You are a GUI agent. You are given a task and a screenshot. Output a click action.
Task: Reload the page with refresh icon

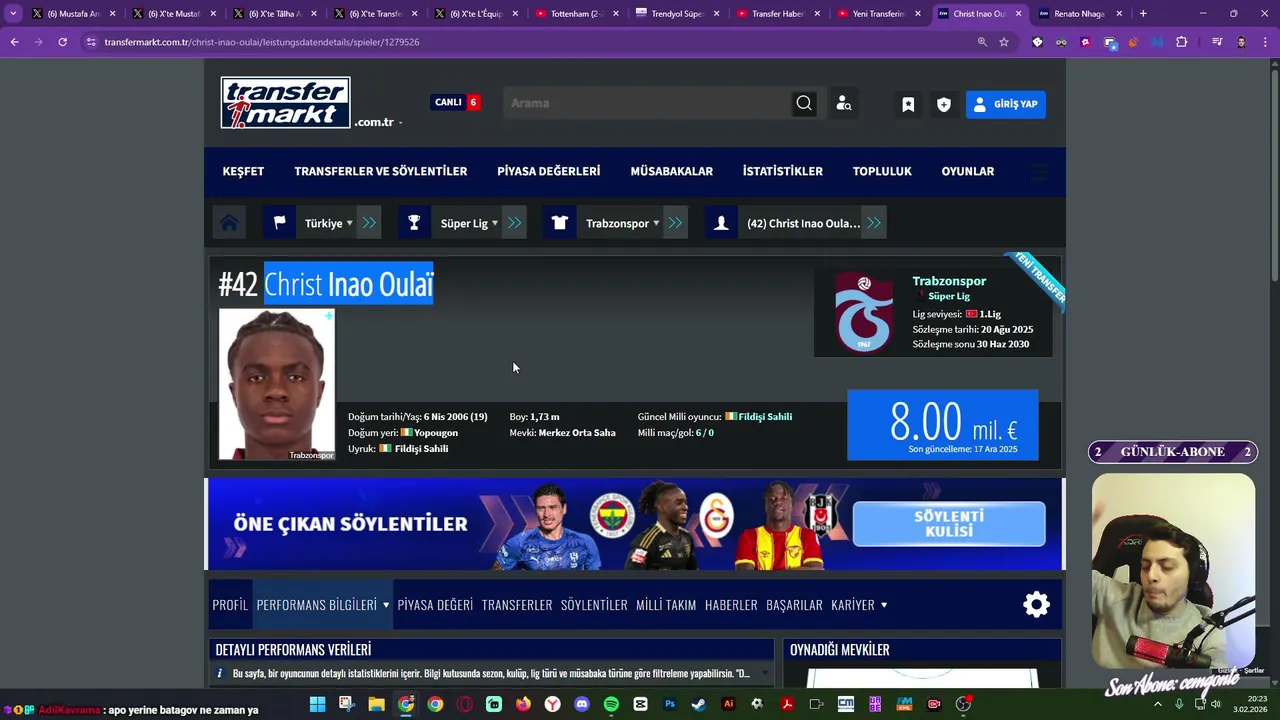pos(62,42)
